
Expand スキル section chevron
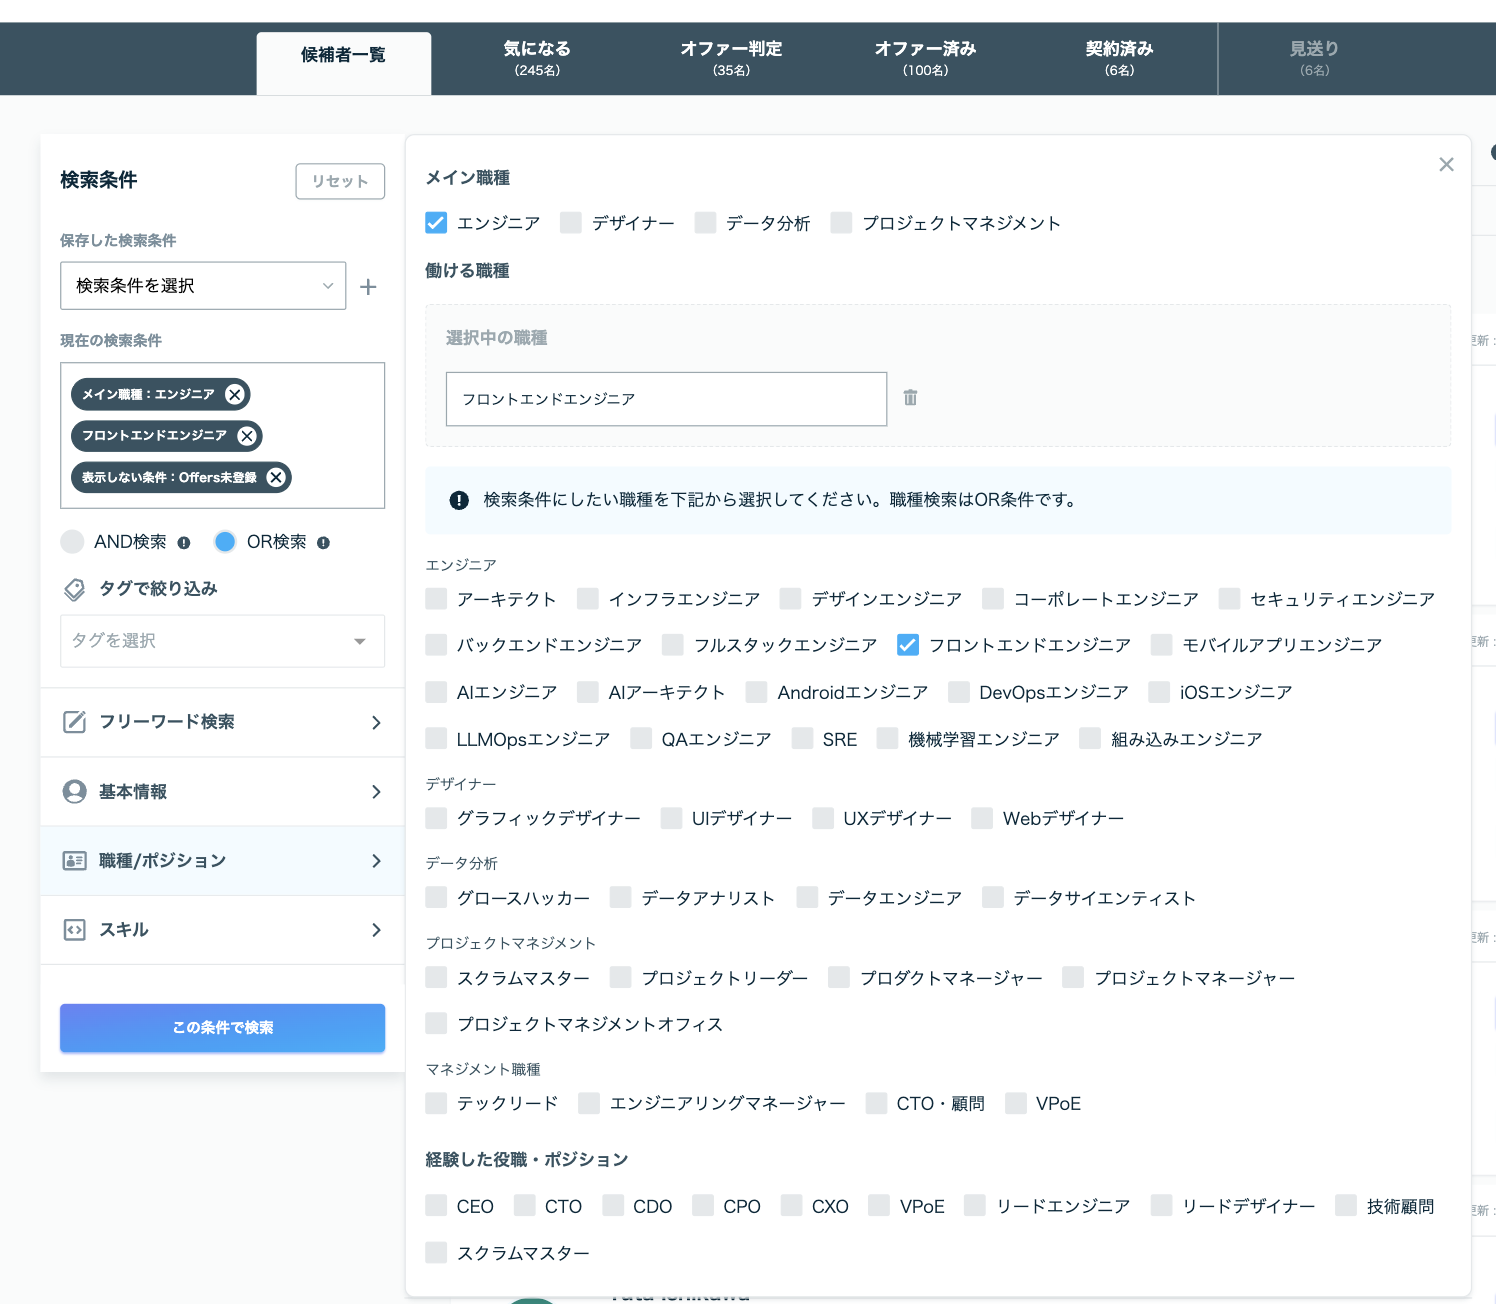tap(376, 930)
